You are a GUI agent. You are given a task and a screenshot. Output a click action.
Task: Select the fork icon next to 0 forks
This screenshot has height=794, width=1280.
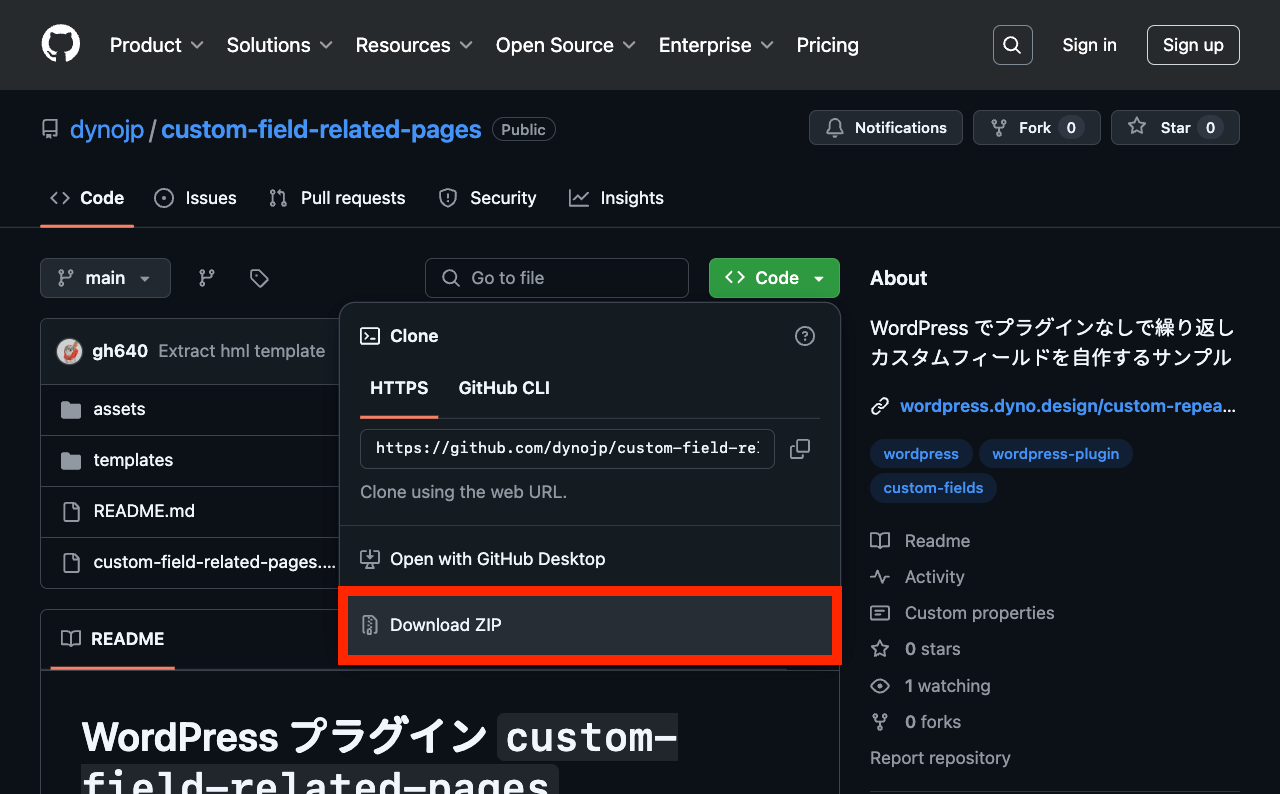(x=880, y=722)
